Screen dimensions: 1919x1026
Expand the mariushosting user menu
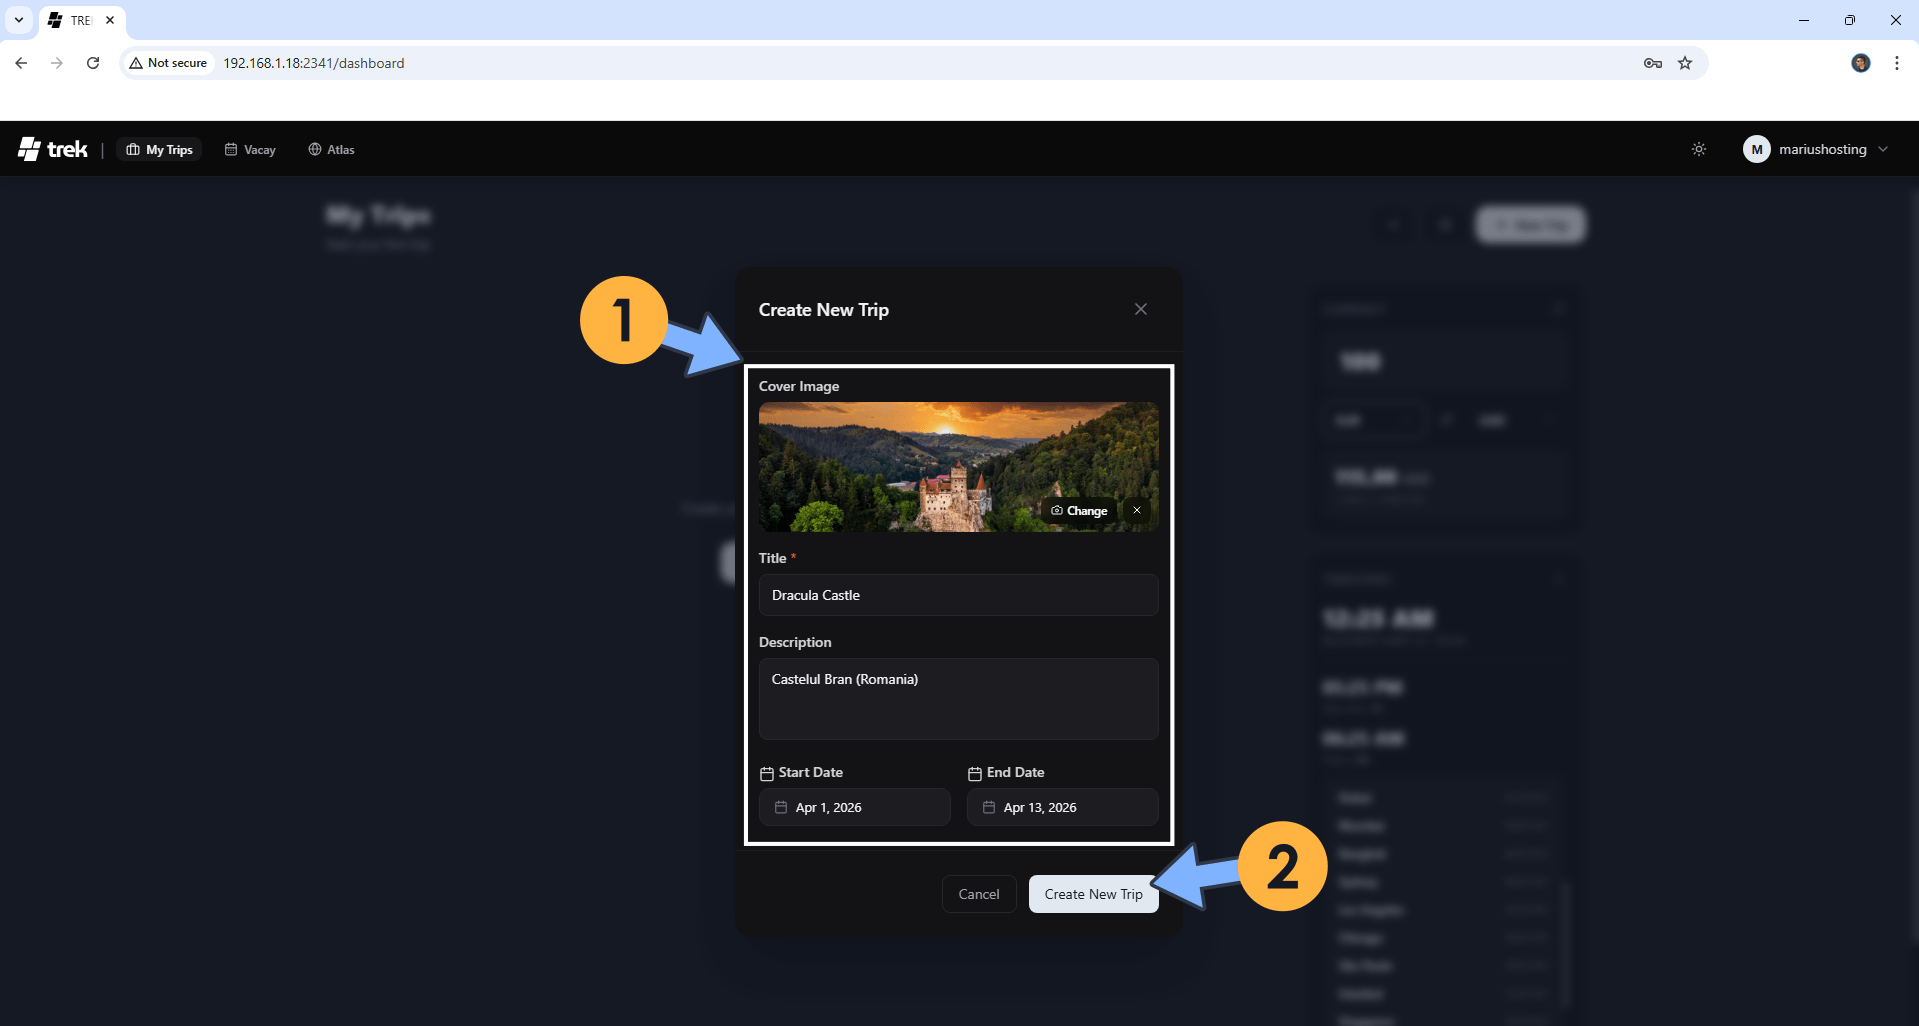tap(1815, 149)
